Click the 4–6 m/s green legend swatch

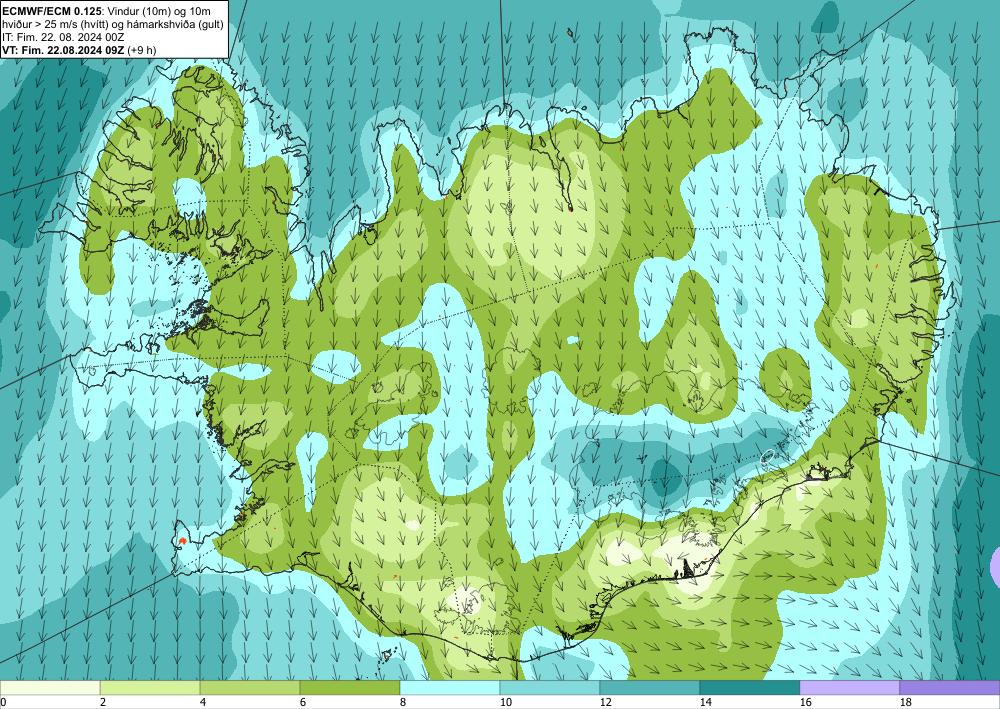250,688
